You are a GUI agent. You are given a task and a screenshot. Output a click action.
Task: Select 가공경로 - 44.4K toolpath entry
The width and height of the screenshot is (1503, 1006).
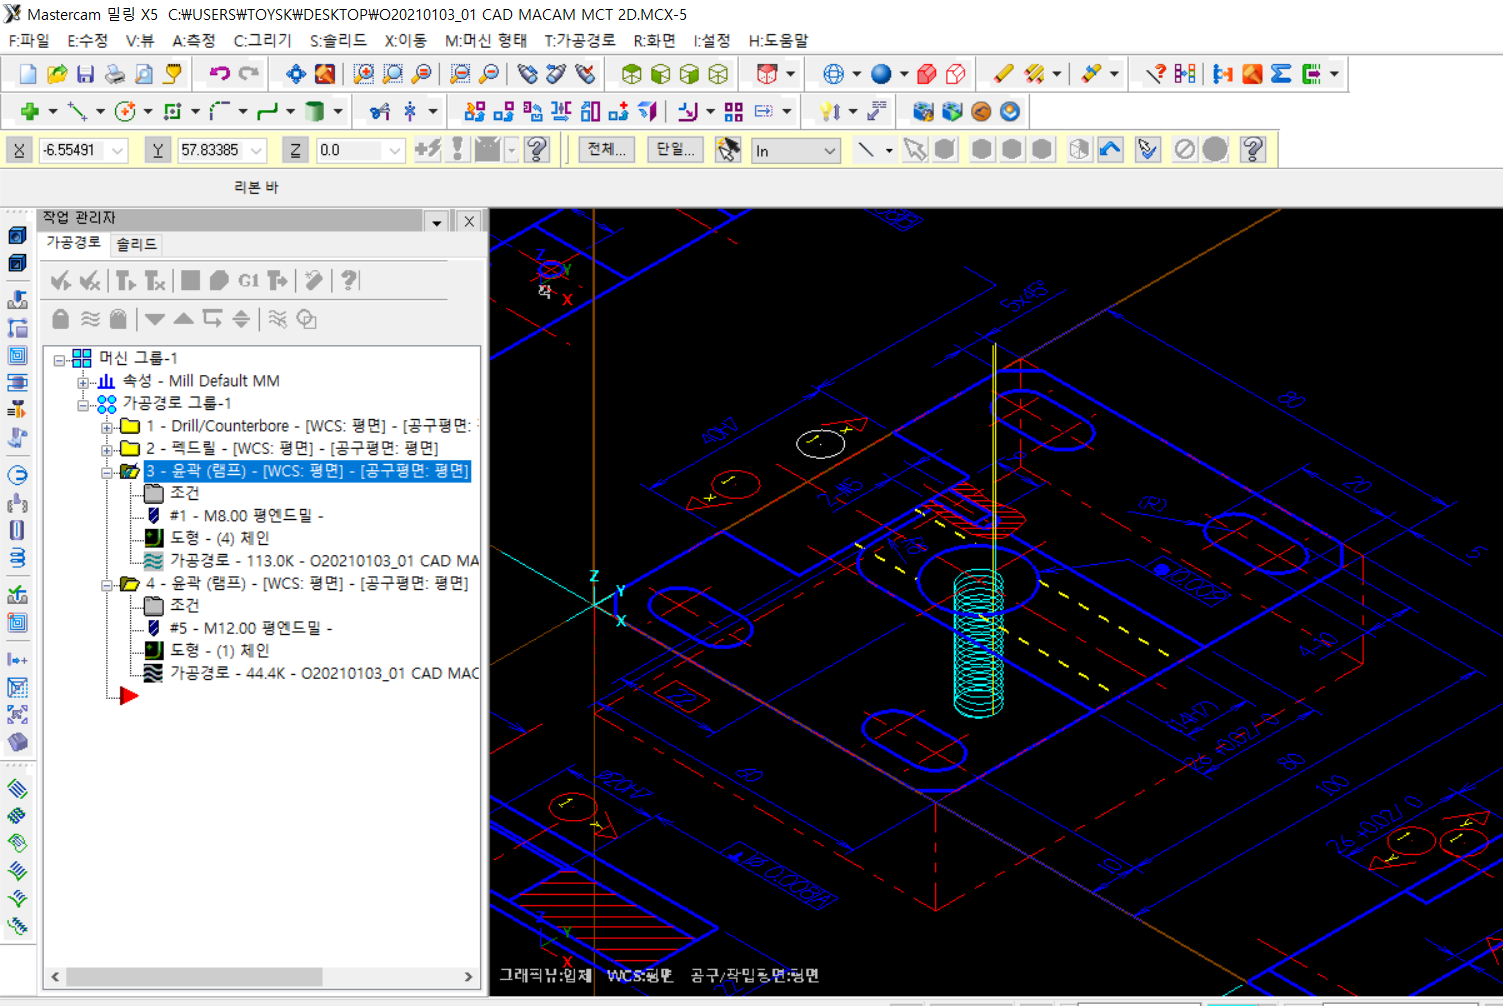(324, 673)
